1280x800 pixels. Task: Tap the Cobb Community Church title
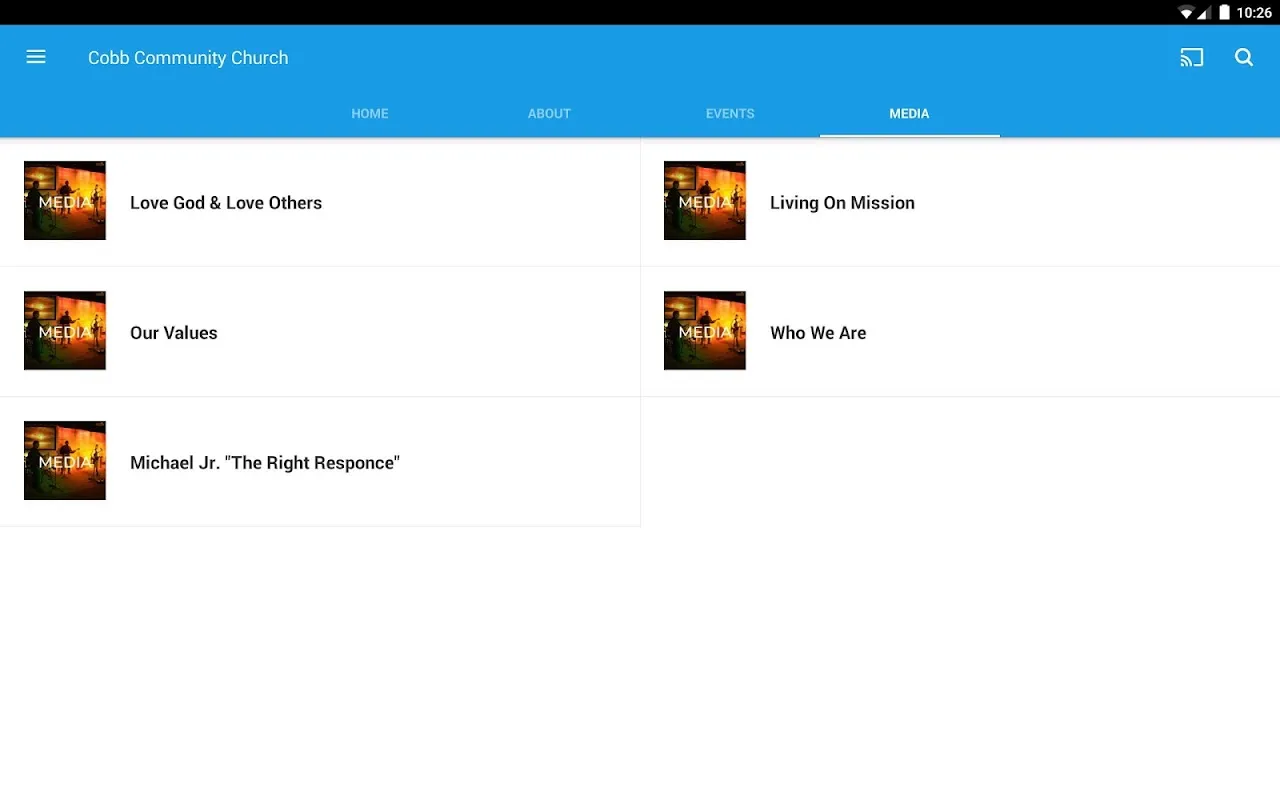click(188, 58)
